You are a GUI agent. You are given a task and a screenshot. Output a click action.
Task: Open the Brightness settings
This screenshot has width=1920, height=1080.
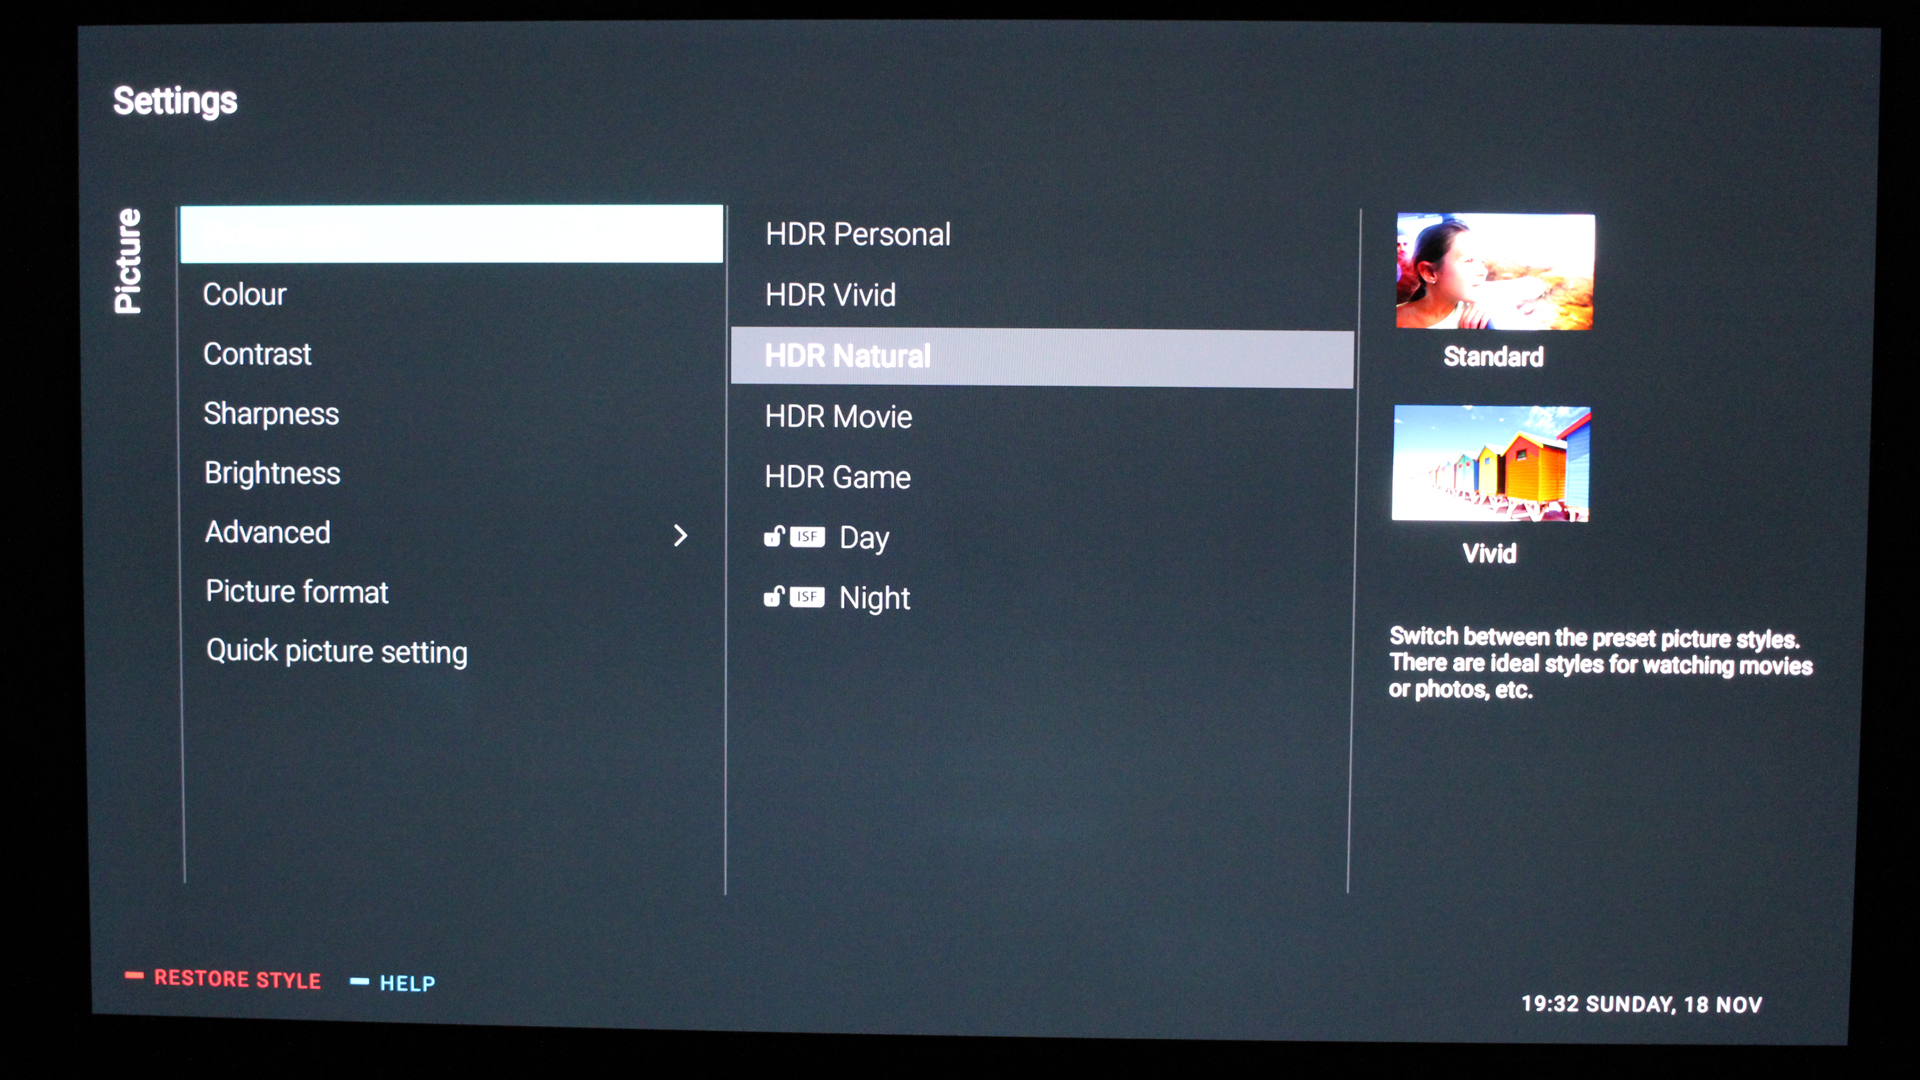[x=268, y=472]
